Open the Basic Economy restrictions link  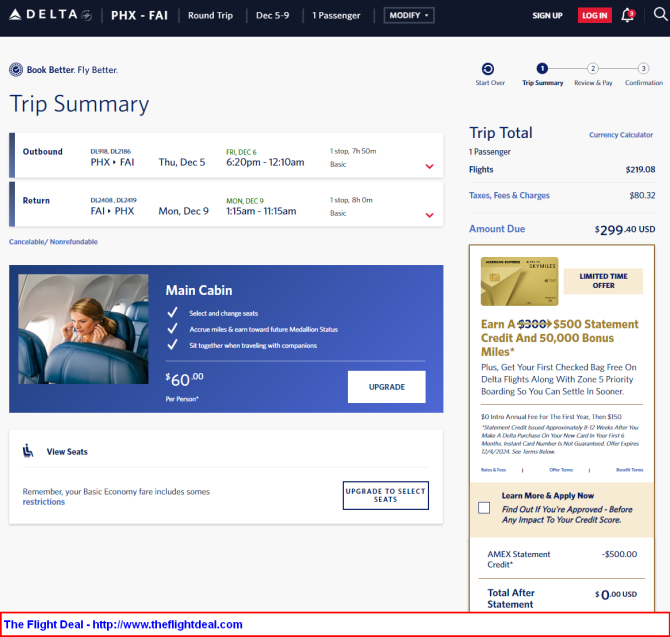point(44,502)
